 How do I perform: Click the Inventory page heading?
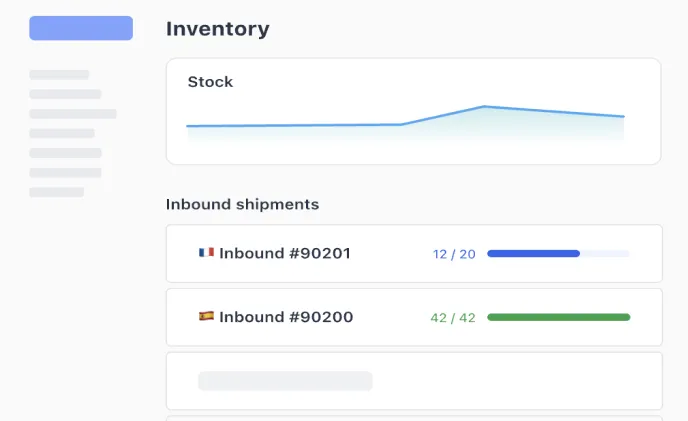click(218, 29)
